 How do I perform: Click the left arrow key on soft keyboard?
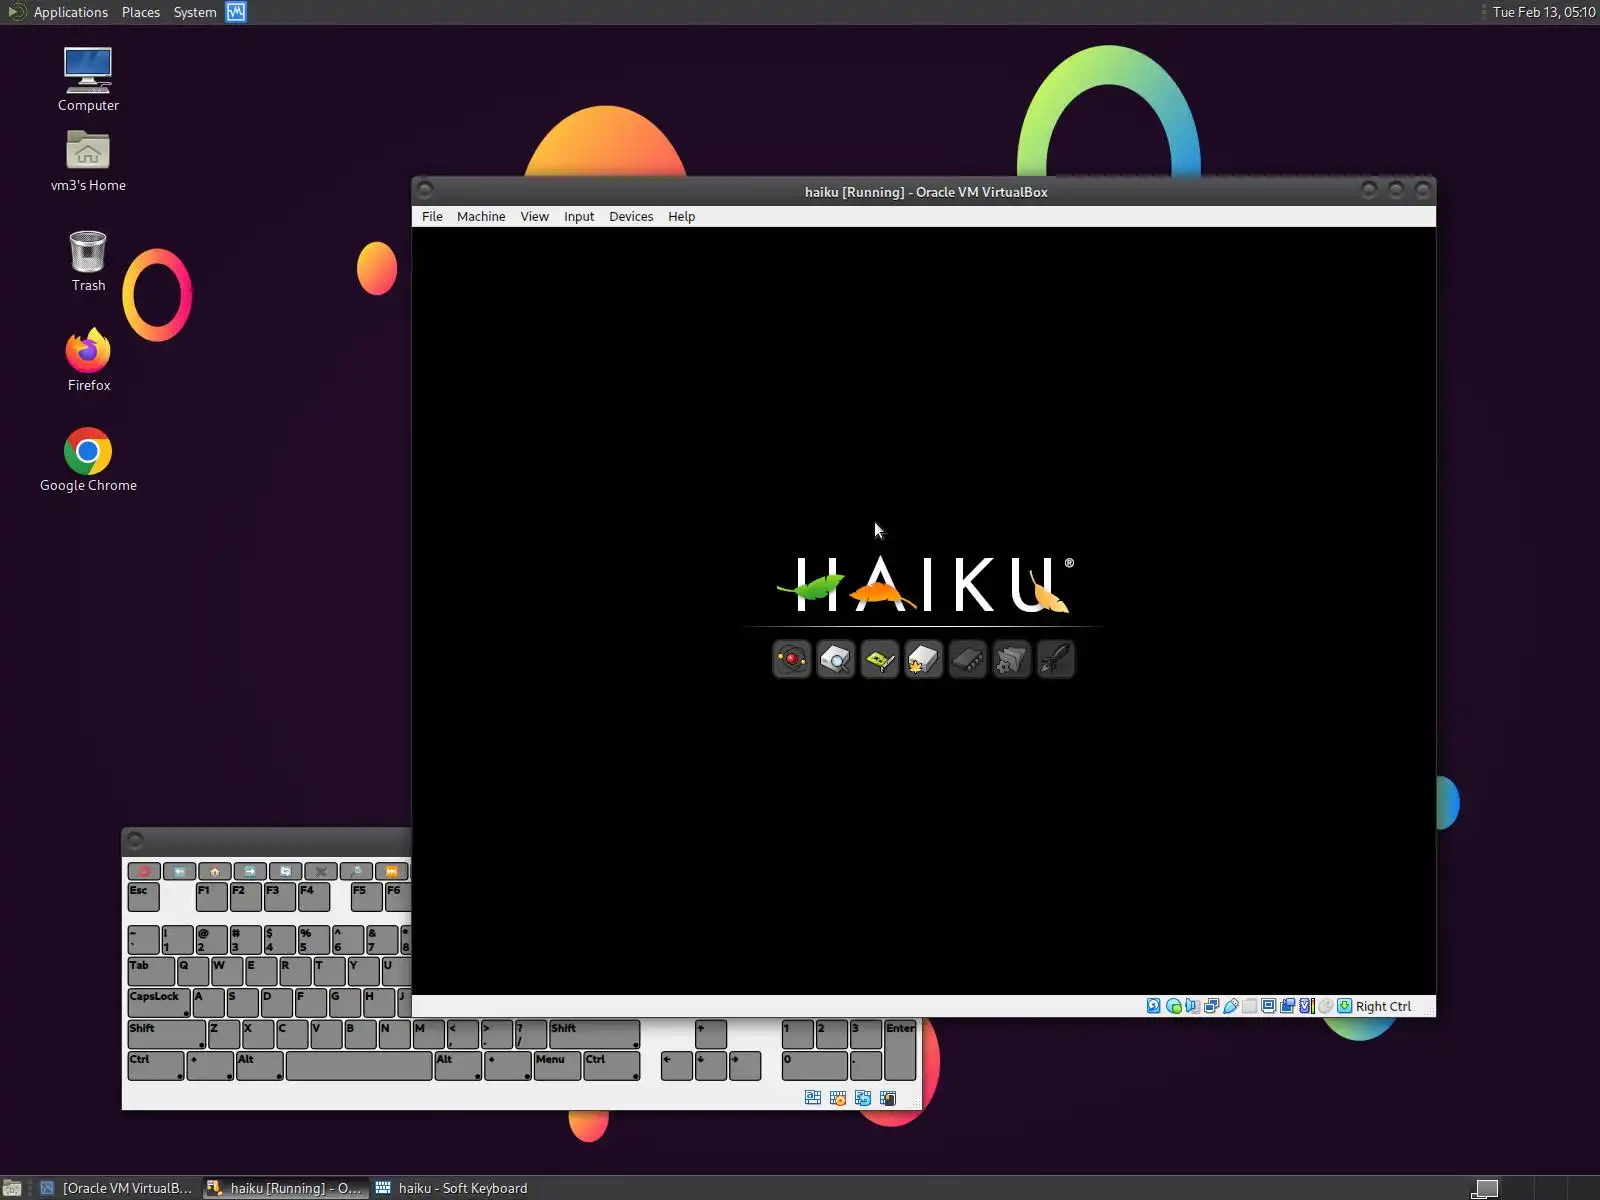pyautogui.click(x=677, y=1066)
